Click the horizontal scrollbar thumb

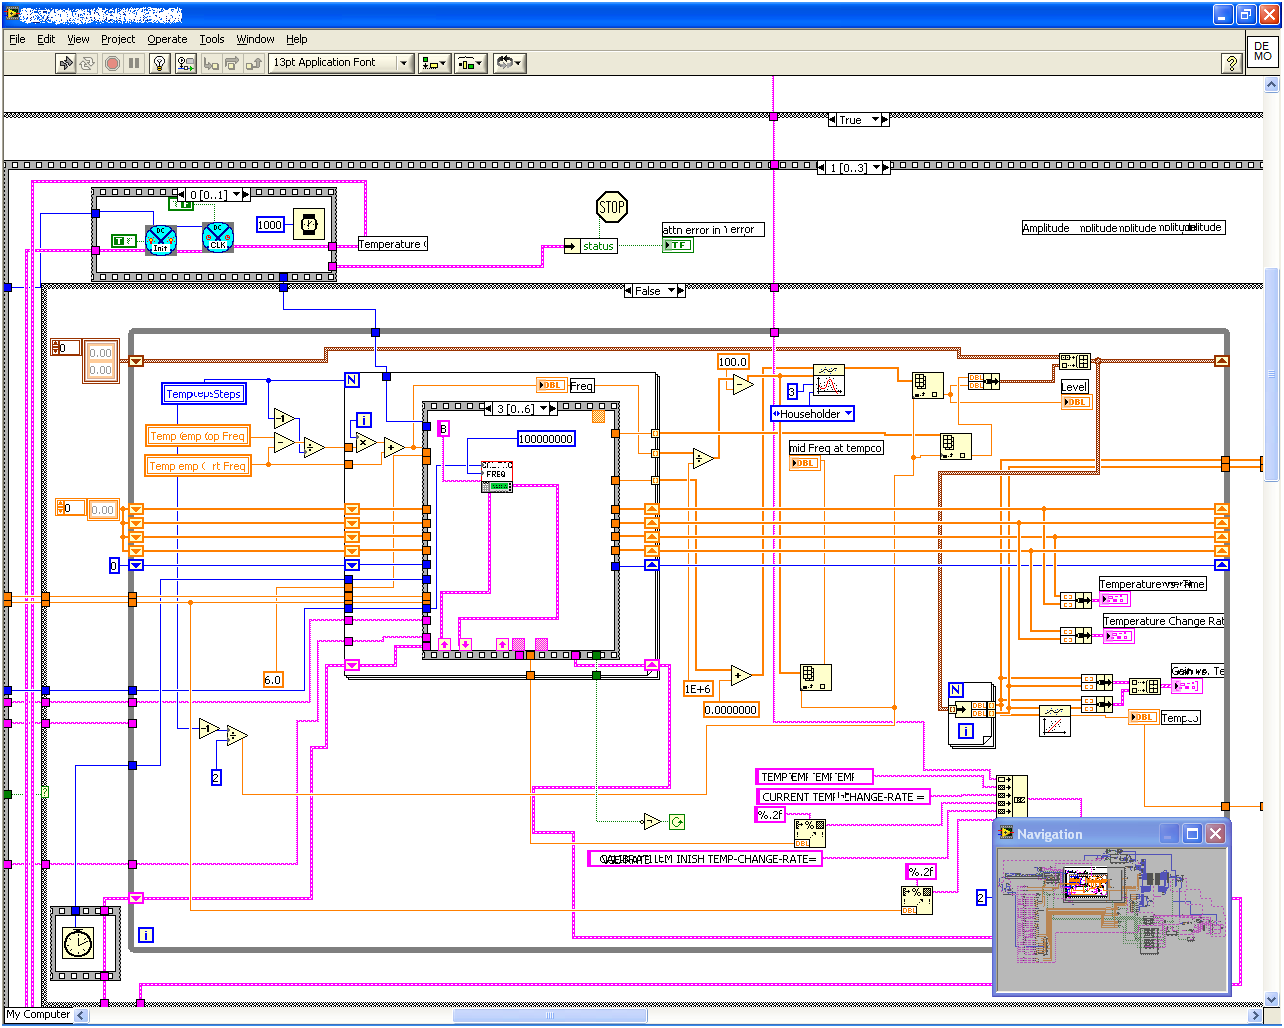pos(549,1016)
